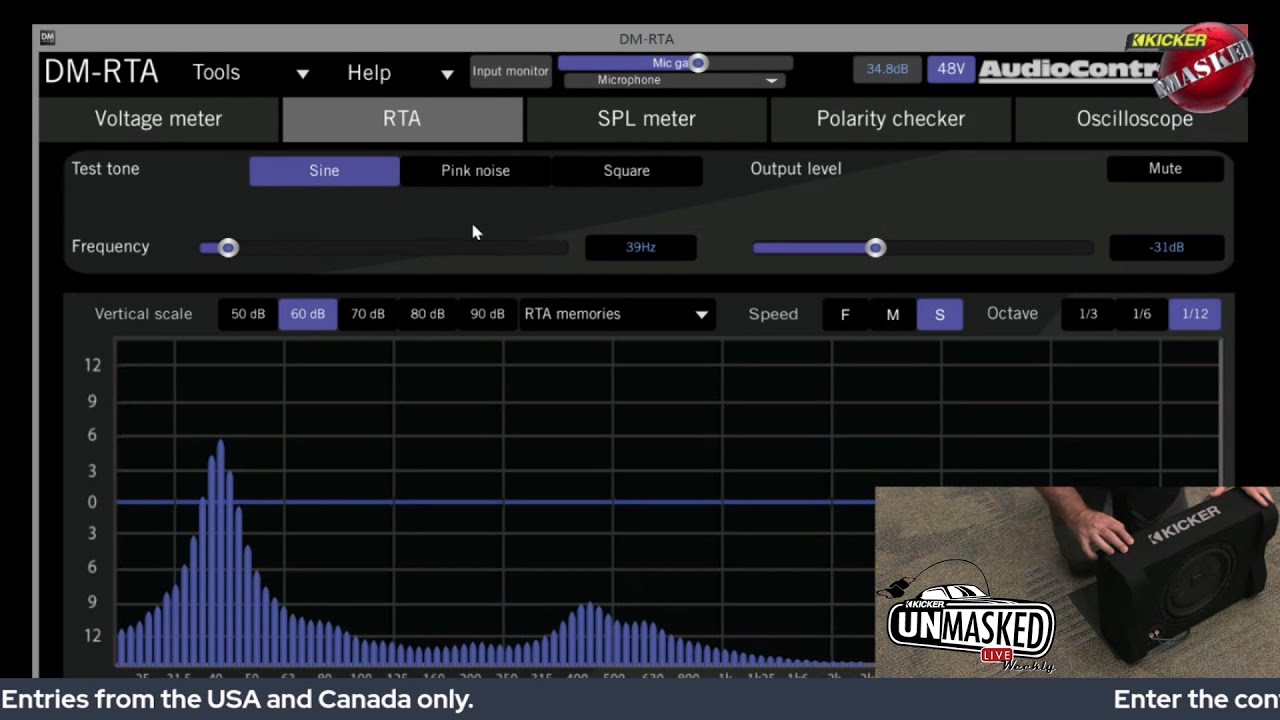Set vertical scale to 90 dB
1280x720 pixels.
(x=487, y=314)
